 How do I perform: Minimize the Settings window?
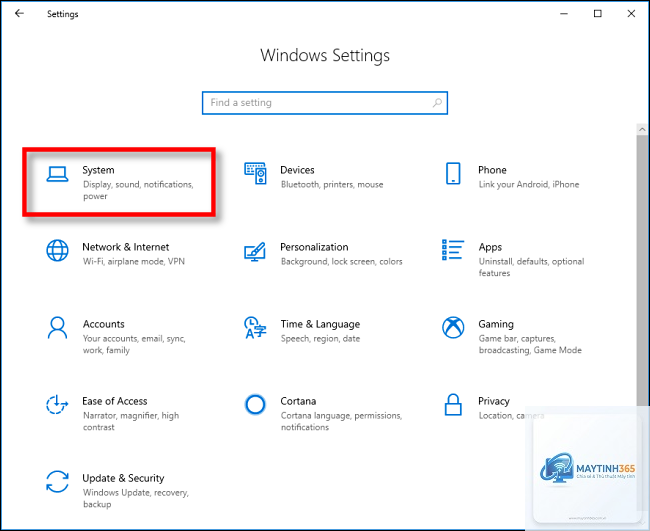(564, 14)
